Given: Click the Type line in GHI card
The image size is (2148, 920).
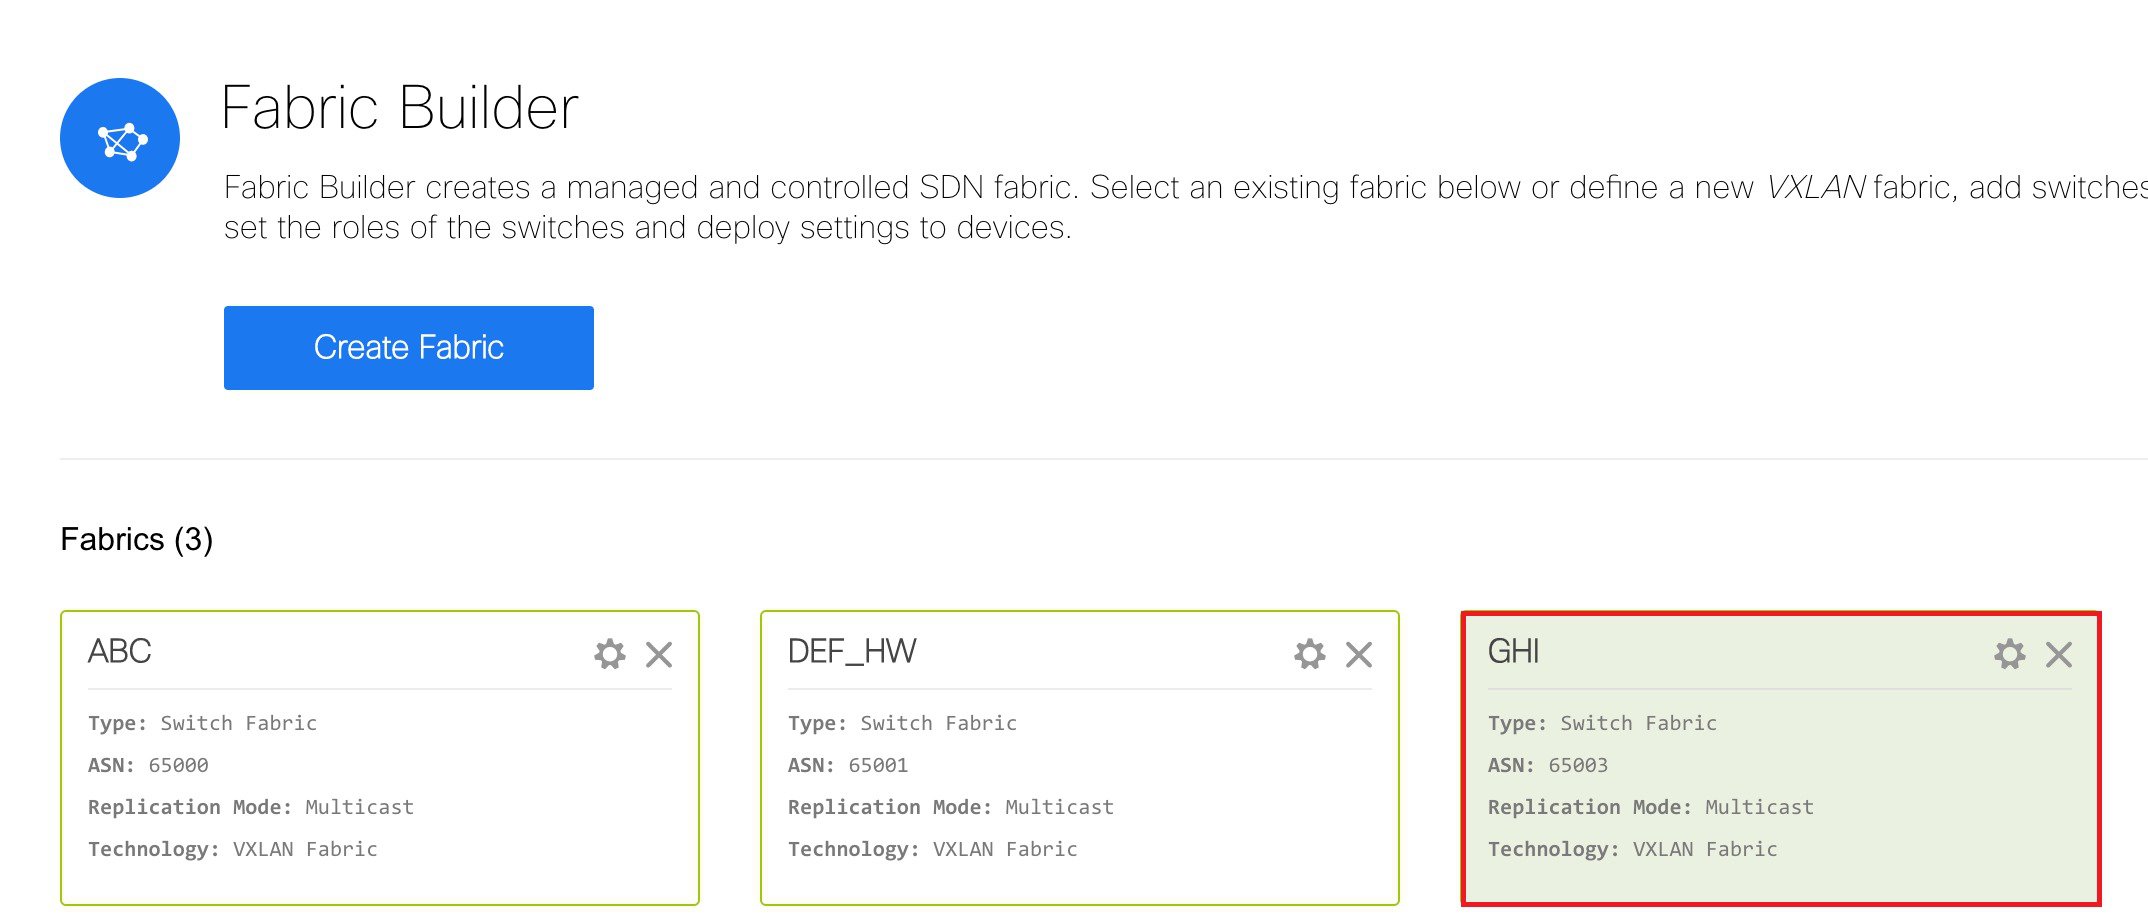Looking at the screenshot, I should pyautogui.click(x=1603, y=724).
